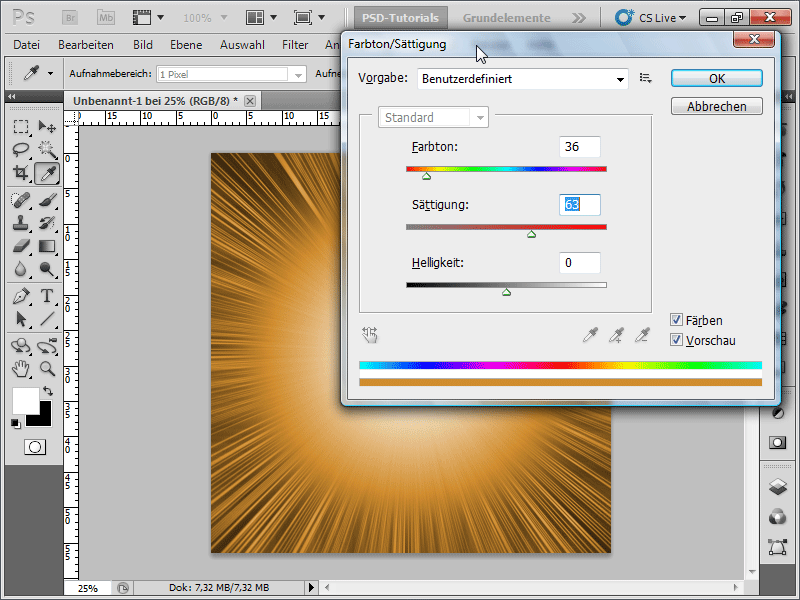Viewport: 800px width, 600px height.
Task: Select the Type tool
Action: [x=47, y=296]
